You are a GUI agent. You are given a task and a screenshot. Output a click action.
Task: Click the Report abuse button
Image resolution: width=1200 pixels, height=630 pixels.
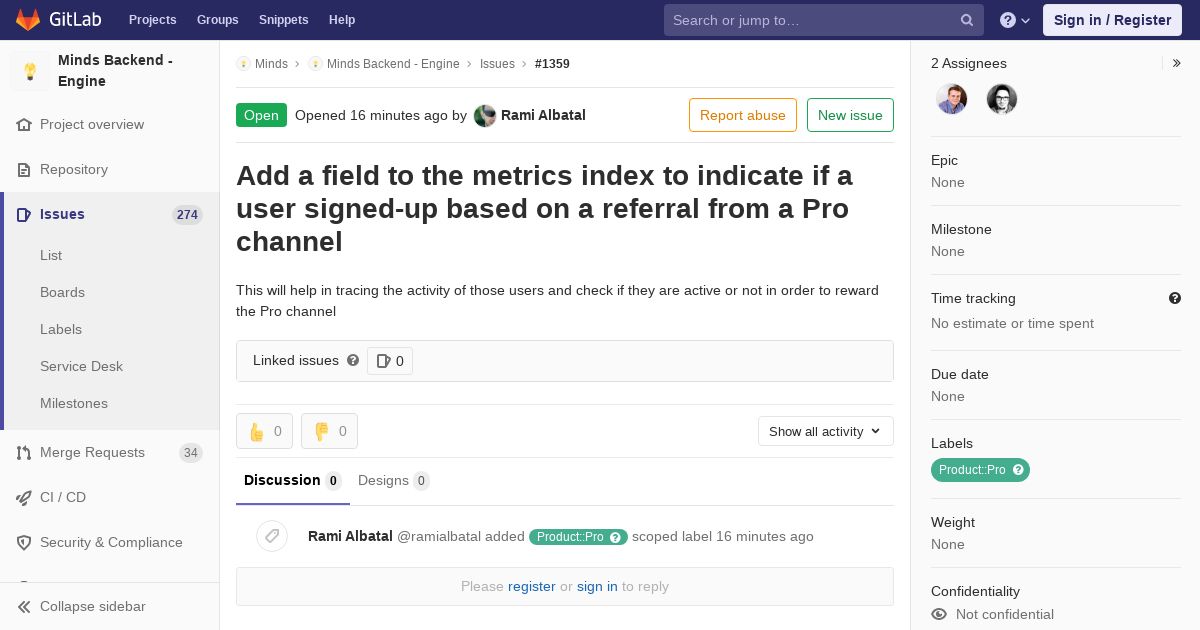tap(743, 115)
